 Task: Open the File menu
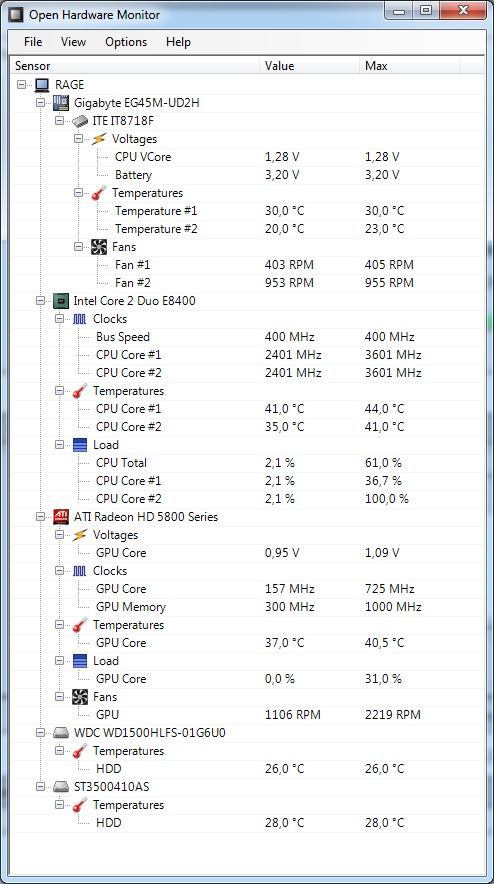(x=33, y=42)
